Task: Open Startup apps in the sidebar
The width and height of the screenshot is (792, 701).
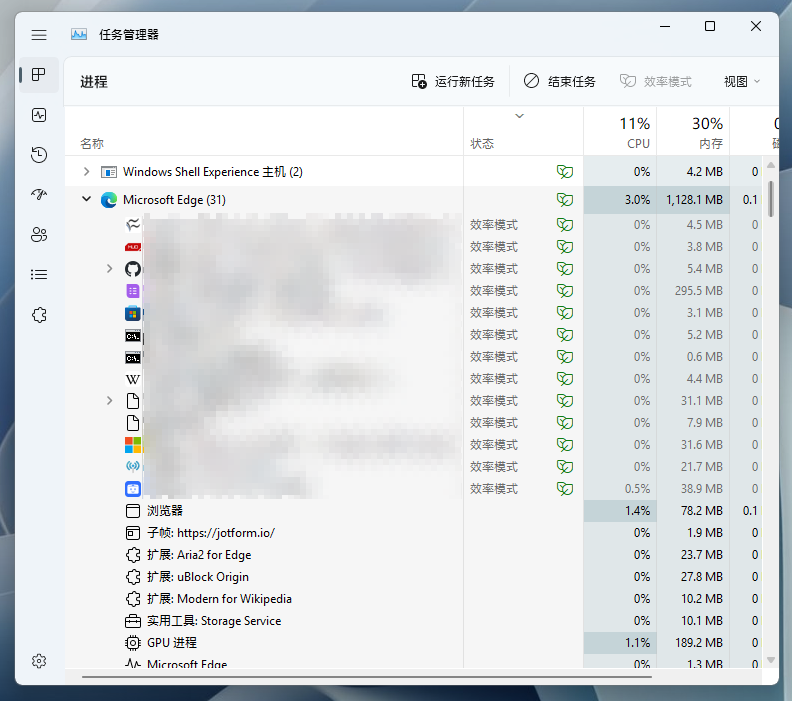Action: point(39,194)
